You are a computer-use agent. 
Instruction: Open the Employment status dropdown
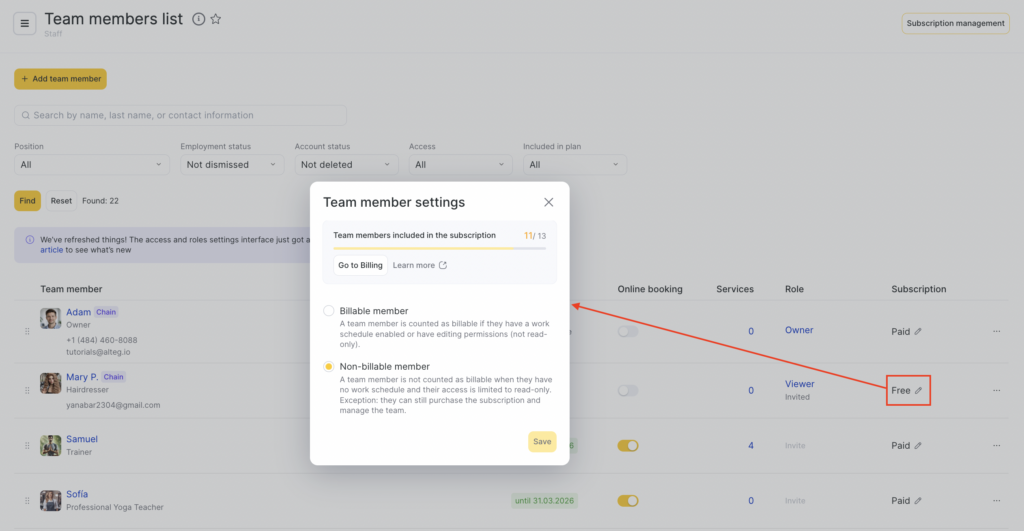232,165
